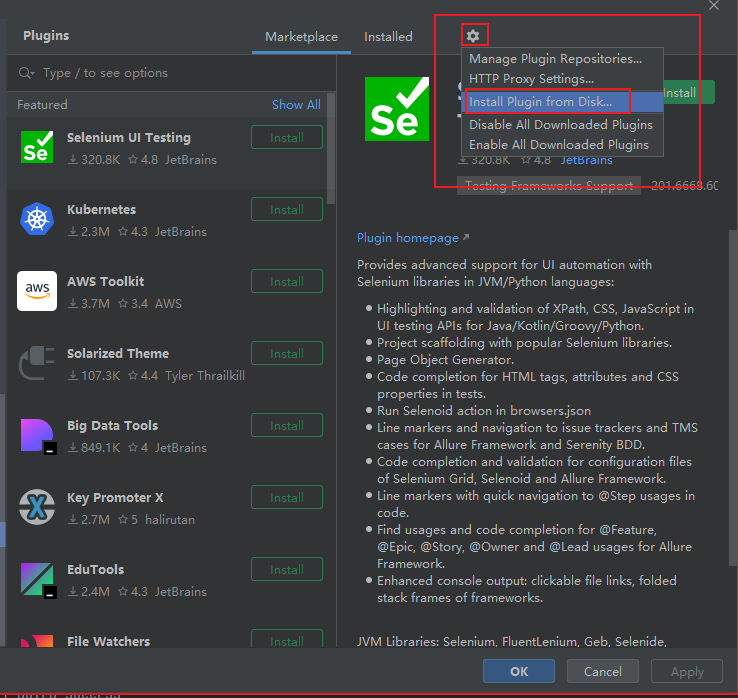Click the File Watchers plugin icon
Screen dimensions: 738x698
[x=37, y=641]
